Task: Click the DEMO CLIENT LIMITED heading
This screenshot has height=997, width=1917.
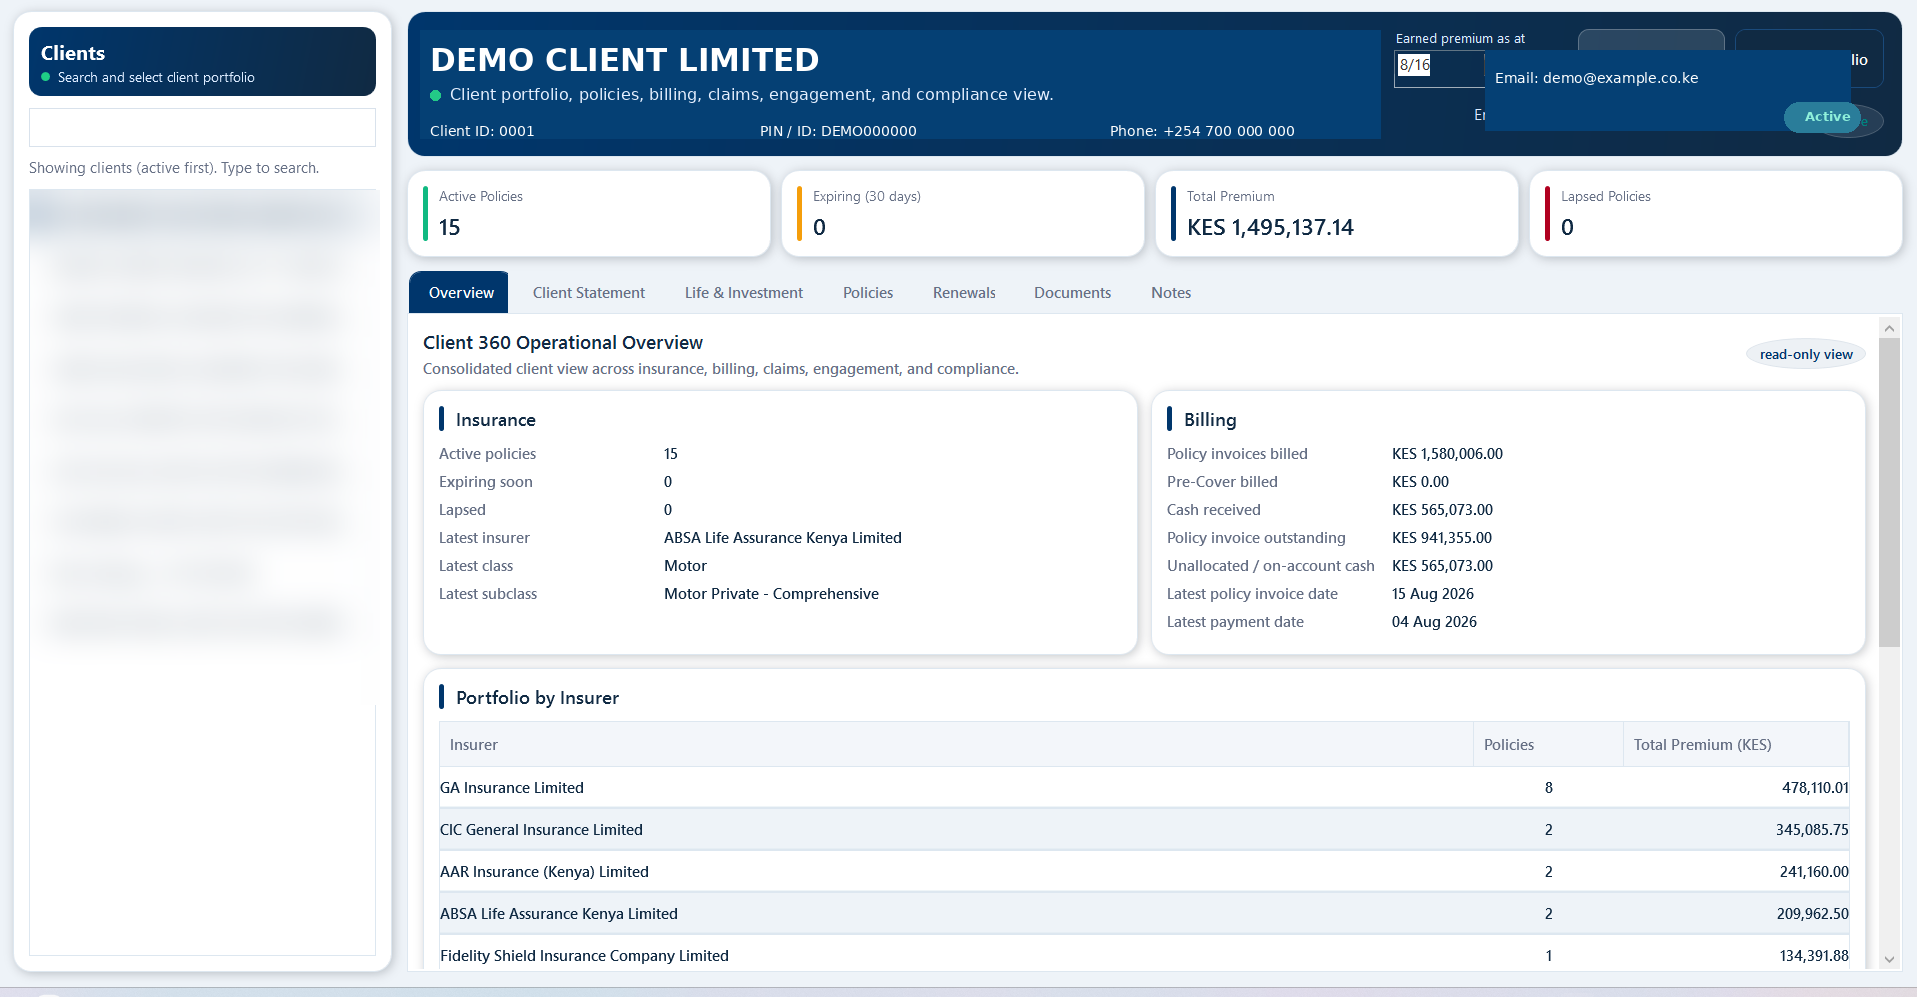Action: coord(625,60)
